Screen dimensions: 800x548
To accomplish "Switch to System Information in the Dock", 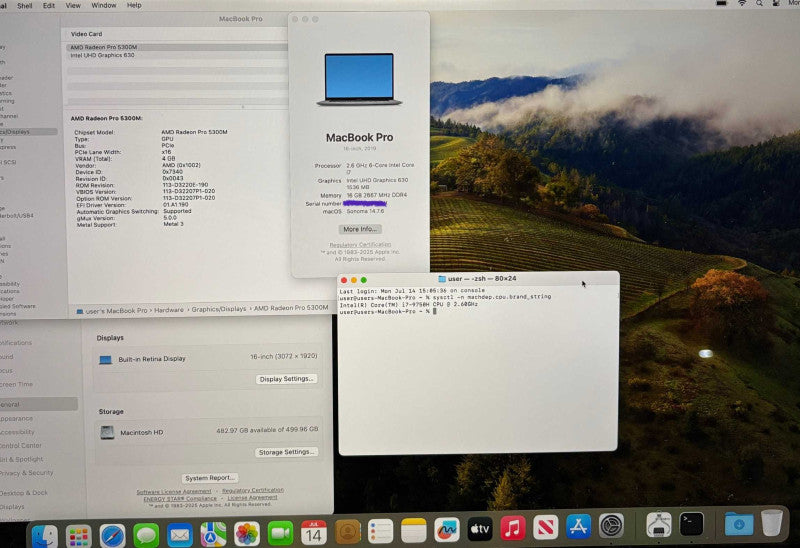I will point(659,525).
